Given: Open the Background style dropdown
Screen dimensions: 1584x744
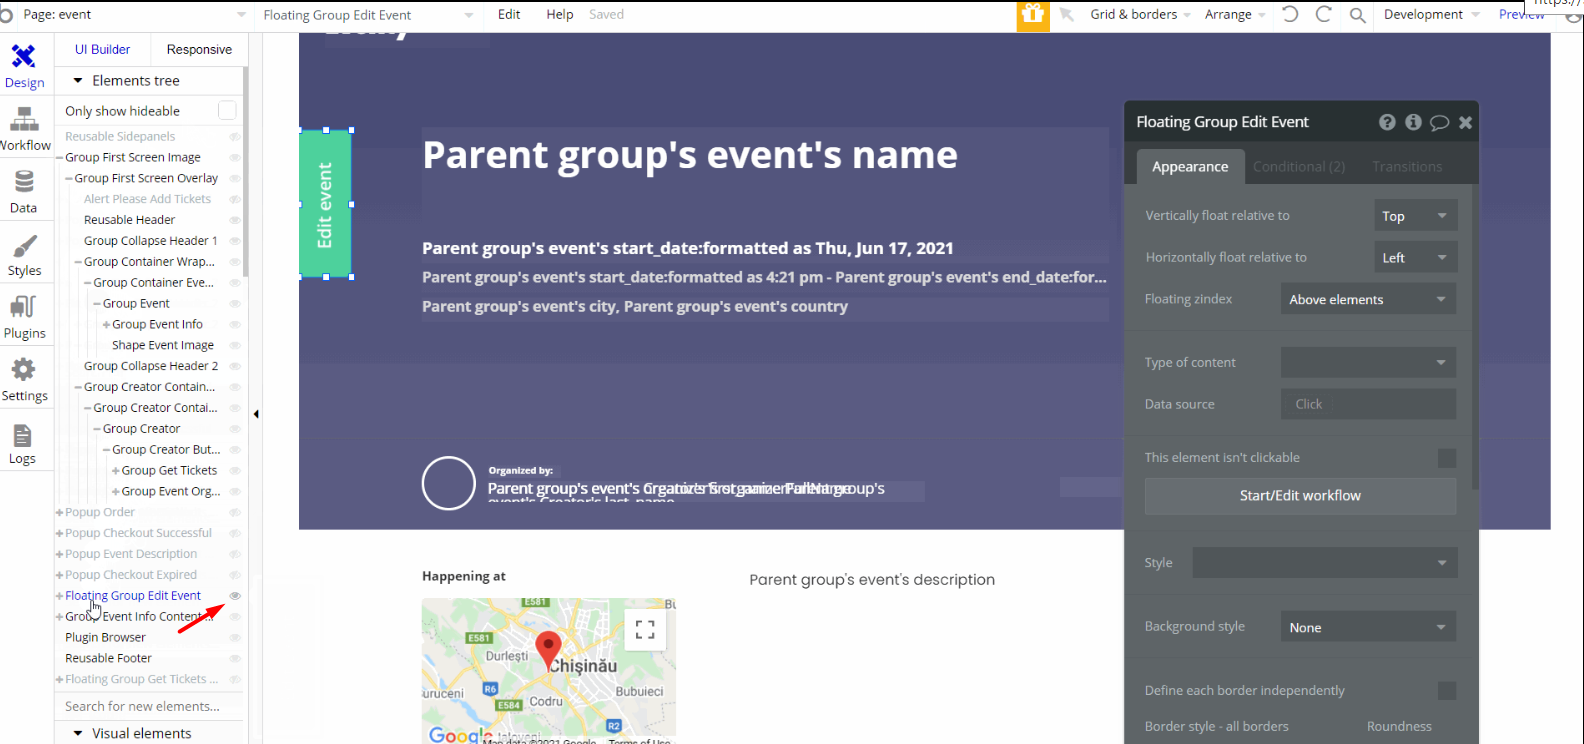Looking at the screenshot, I should pos(1368,627).
